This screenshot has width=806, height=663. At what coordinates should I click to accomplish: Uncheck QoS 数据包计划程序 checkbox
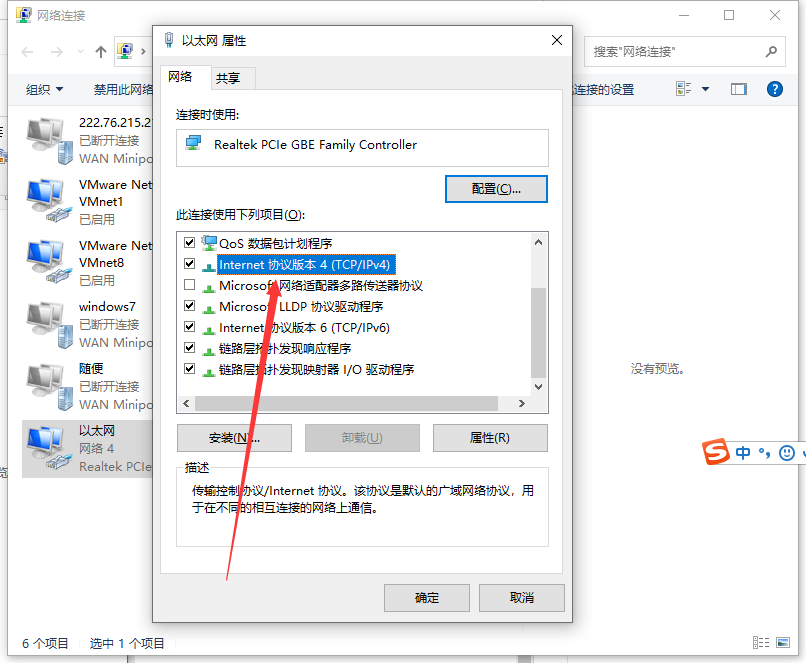(x=190, y=243)
